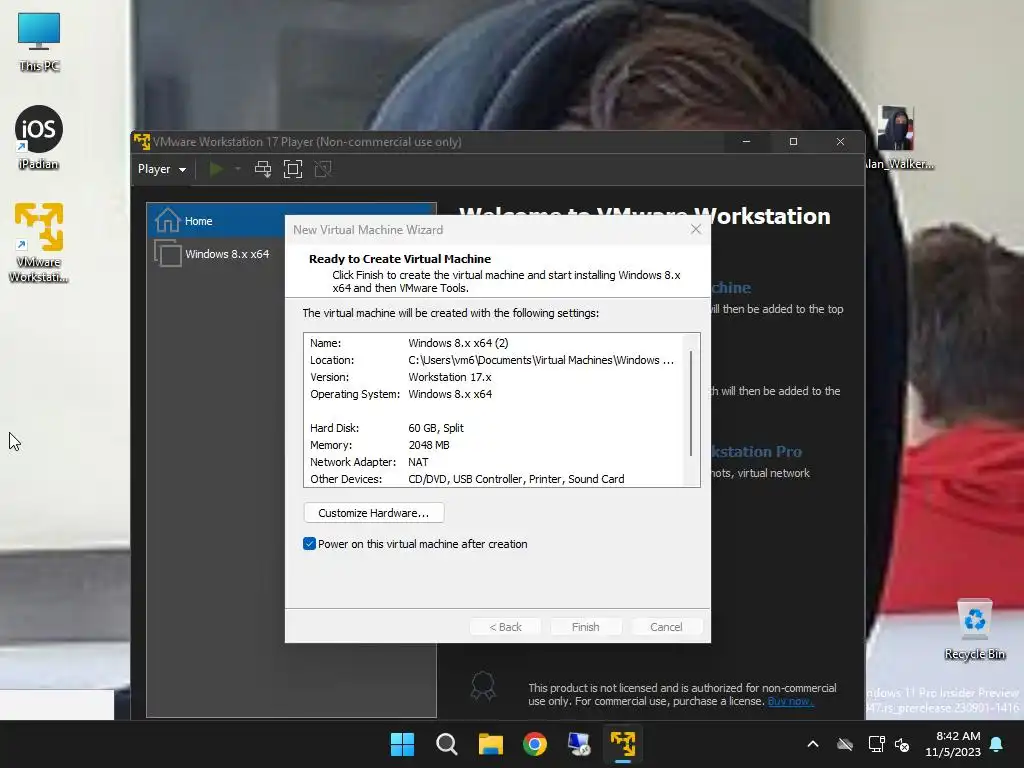Screen dimensions: 1024x768
Task: Close VMware Workstation Player window
Action: tap(840, 142)
